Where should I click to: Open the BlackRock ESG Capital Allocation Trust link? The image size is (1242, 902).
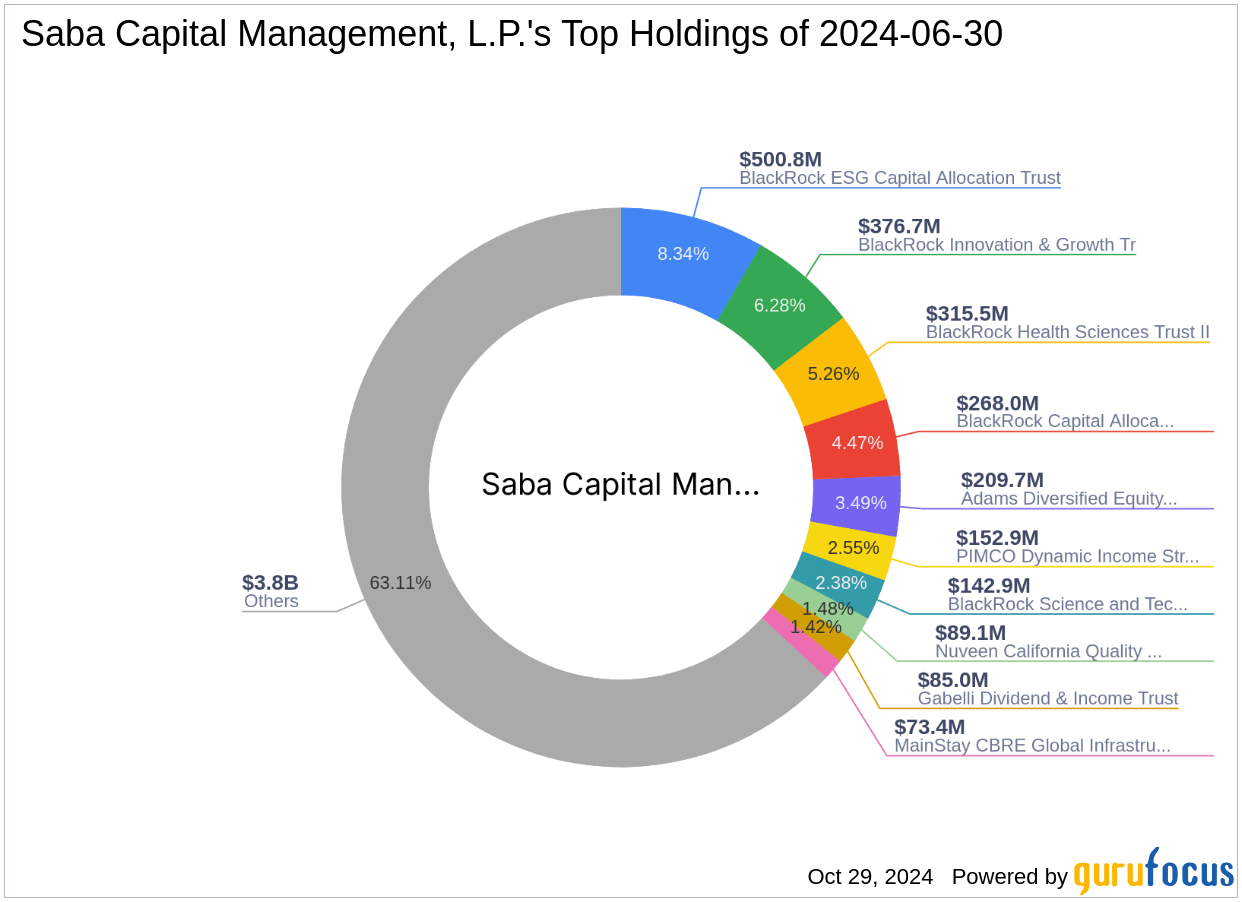[899, 178]
